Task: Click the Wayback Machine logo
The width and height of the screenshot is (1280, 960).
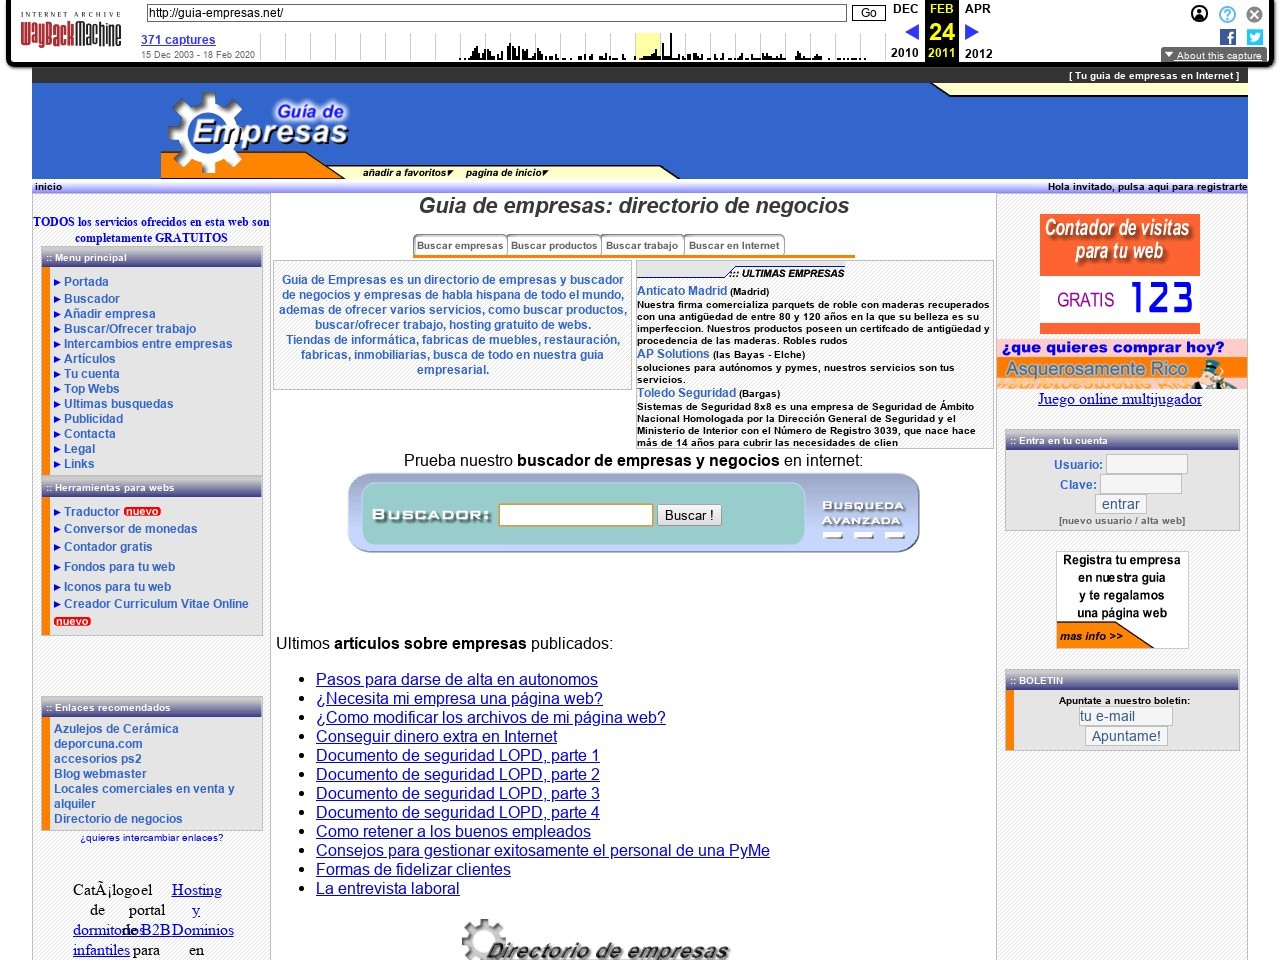Action: pos(70,32)
